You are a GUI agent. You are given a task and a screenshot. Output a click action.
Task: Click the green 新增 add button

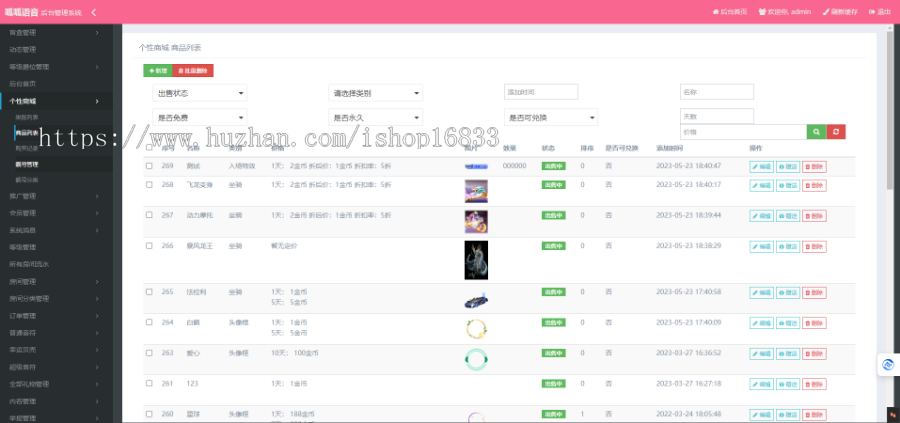[x=158, y=71]
